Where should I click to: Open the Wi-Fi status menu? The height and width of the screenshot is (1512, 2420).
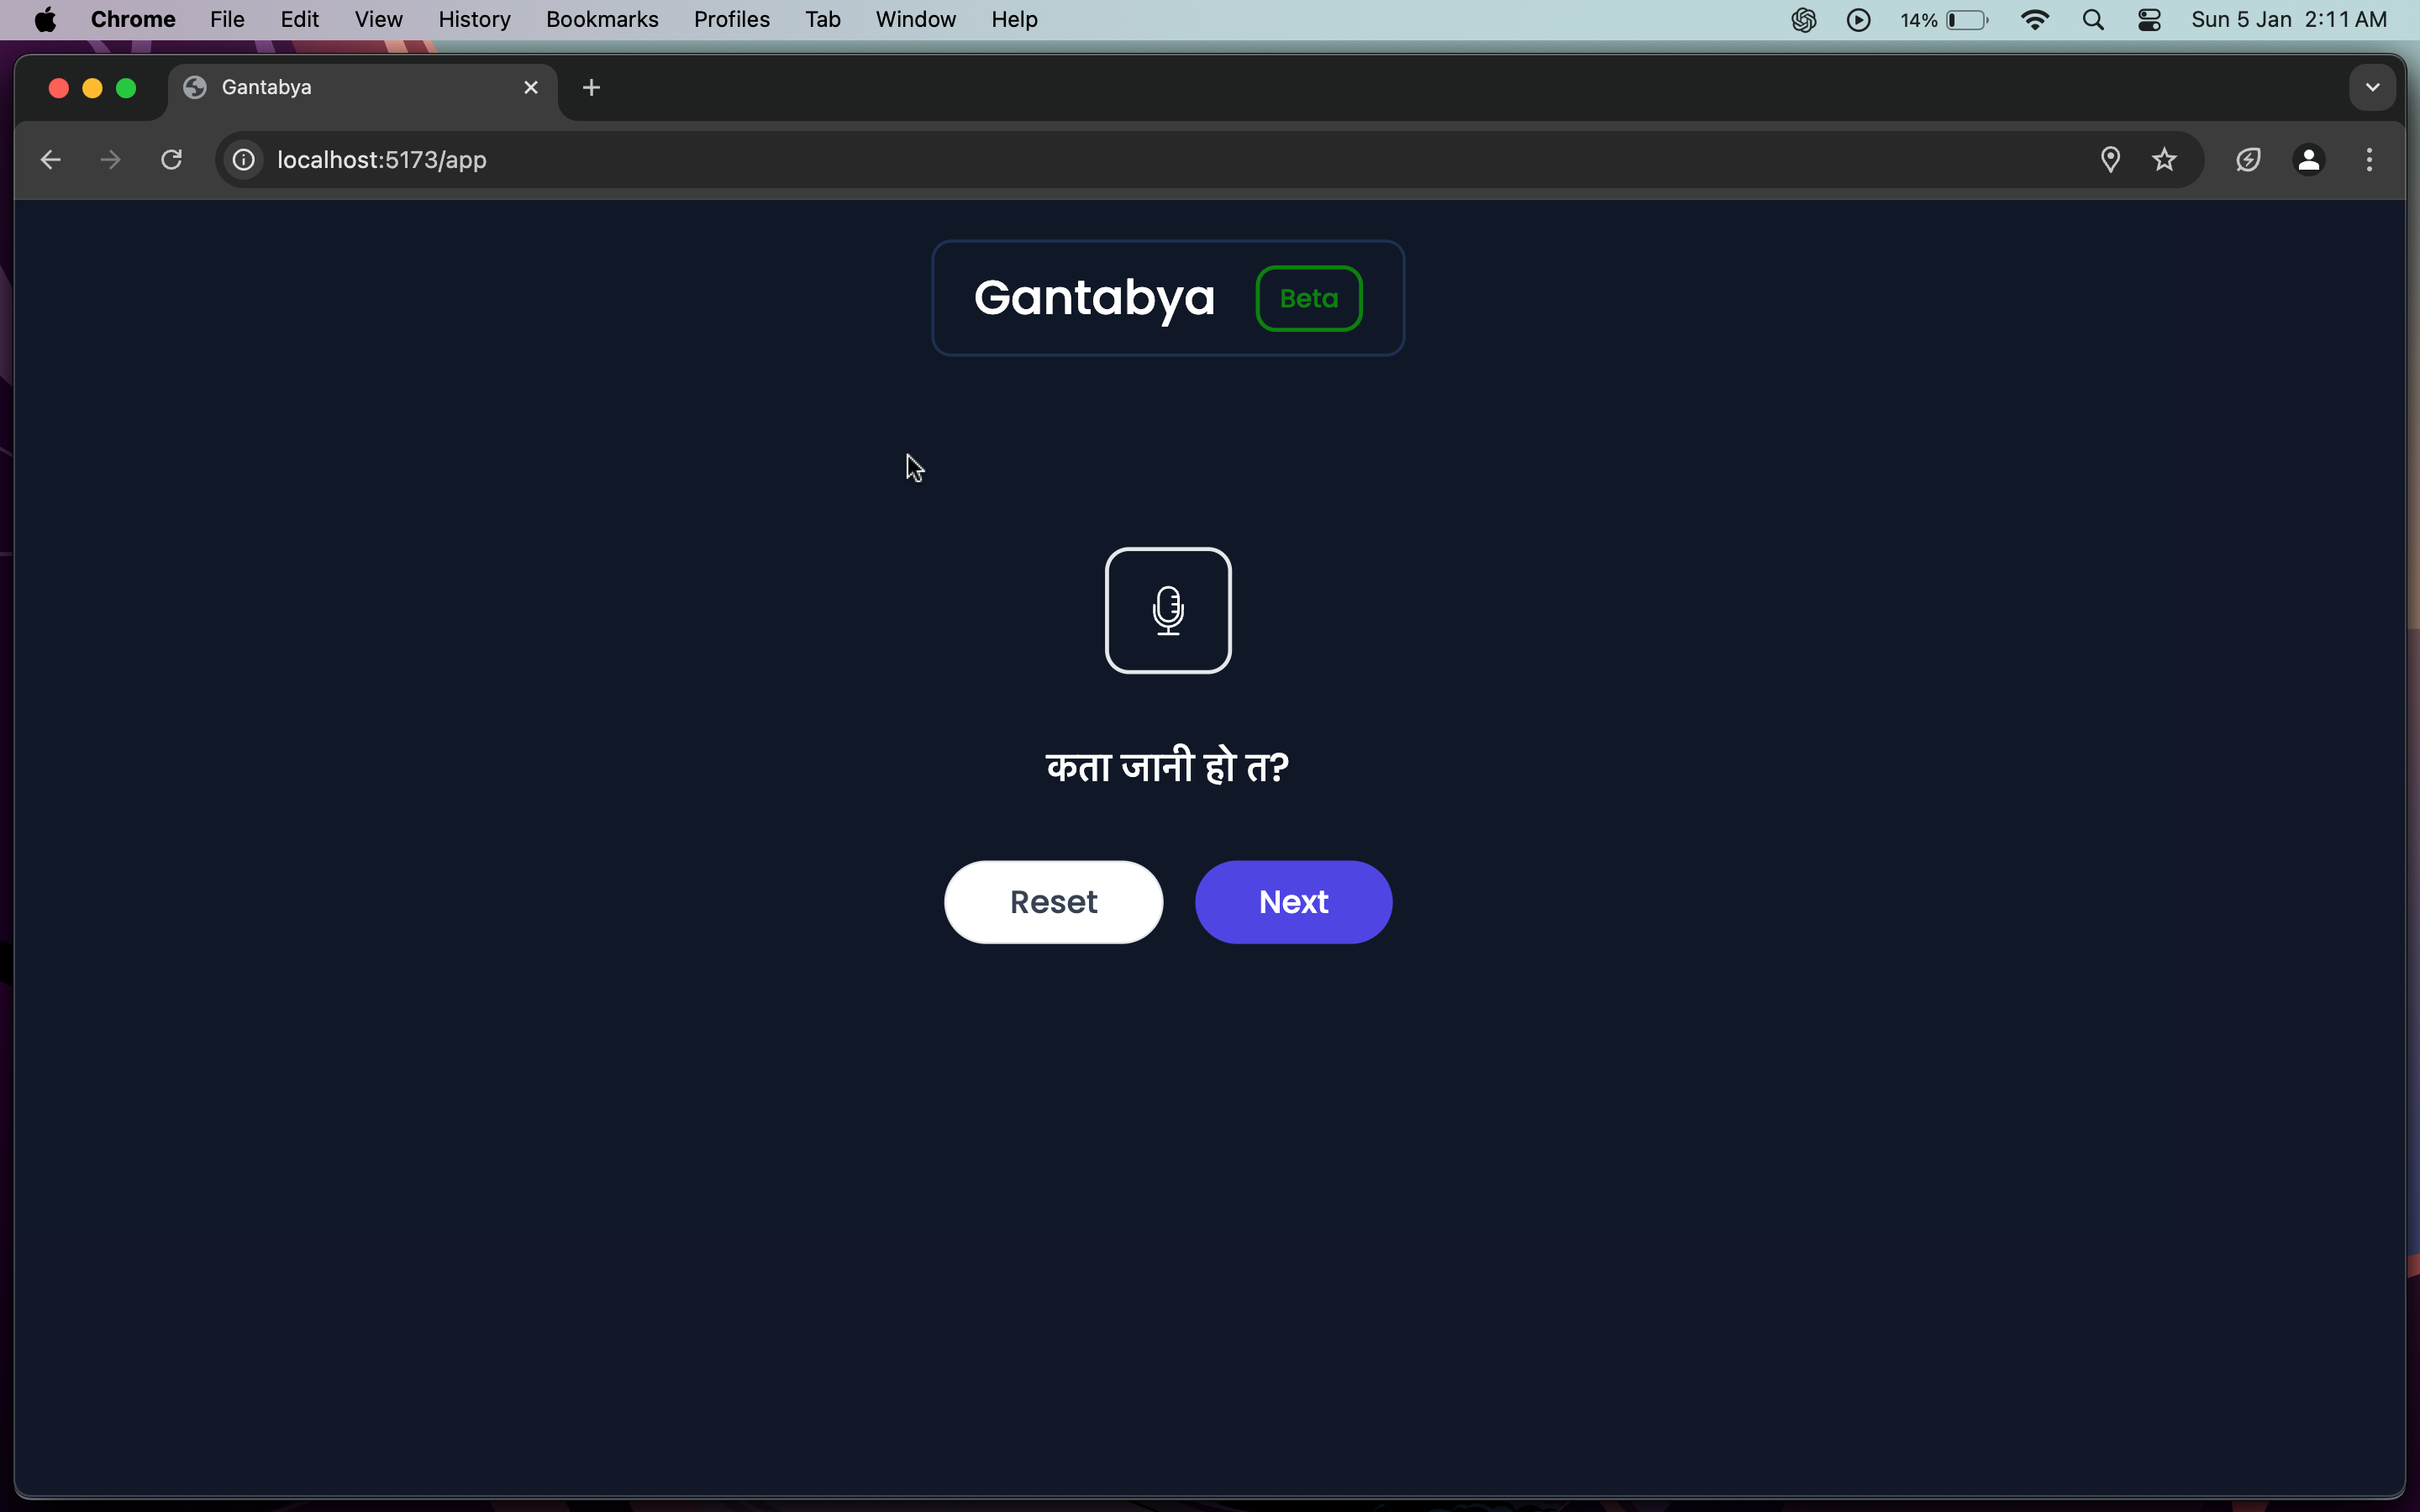pyautogui.click(x=2035, y=20)
